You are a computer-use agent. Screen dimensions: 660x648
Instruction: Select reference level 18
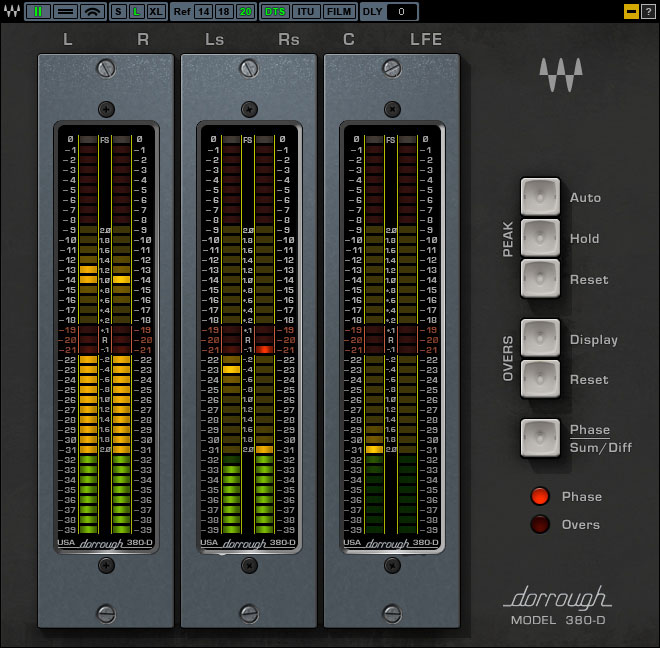click(x=224, y=11)
